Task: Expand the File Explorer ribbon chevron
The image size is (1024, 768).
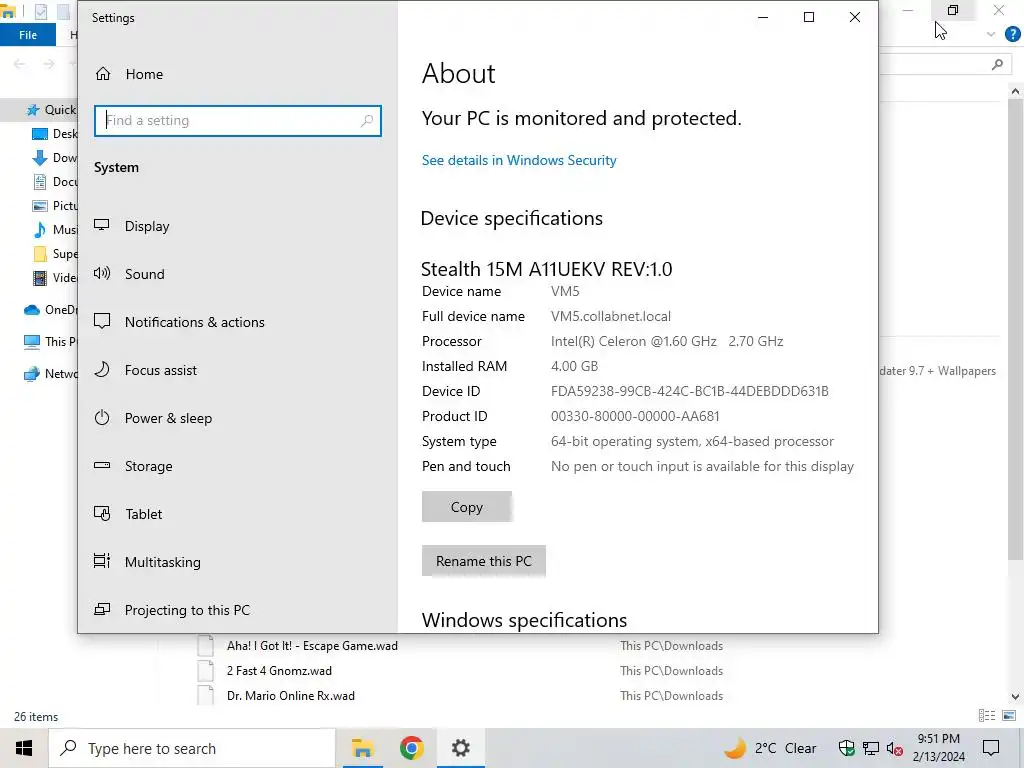Action: [991, 35]
